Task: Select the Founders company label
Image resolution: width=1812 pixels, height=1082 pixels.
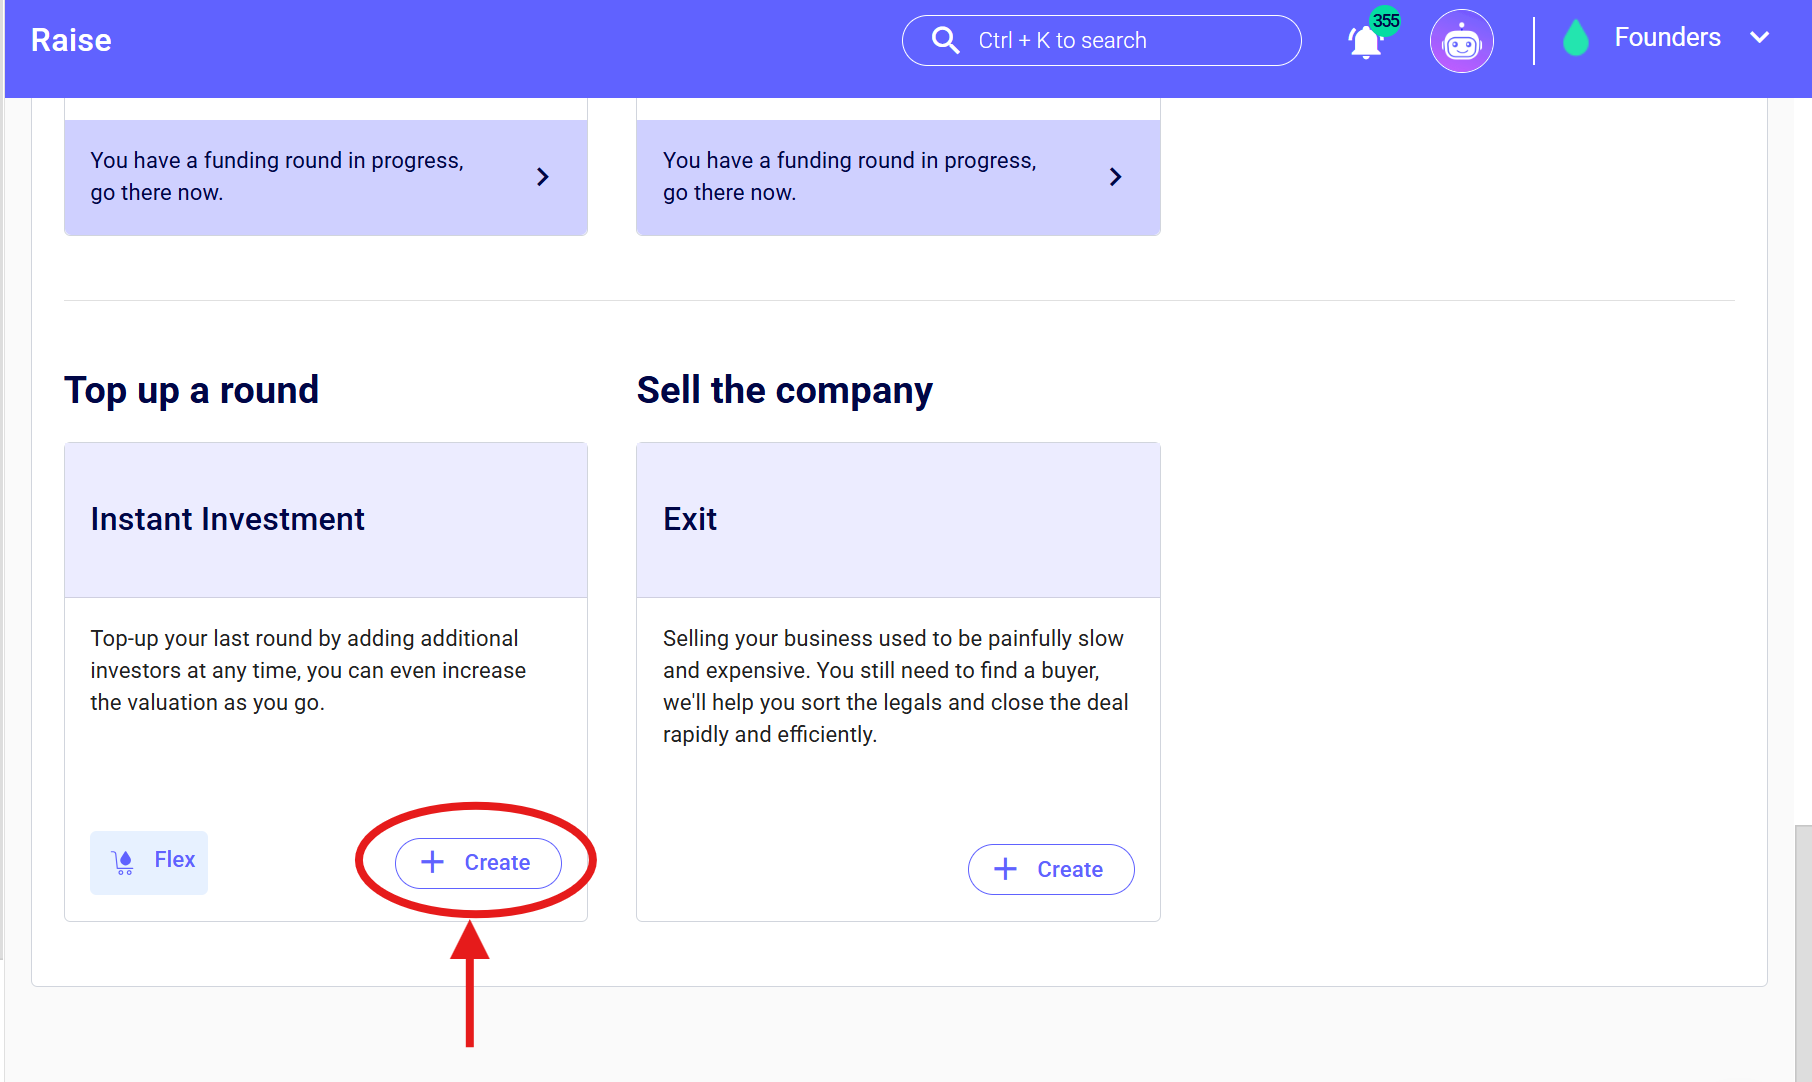Action: [x=1667, y=38]
